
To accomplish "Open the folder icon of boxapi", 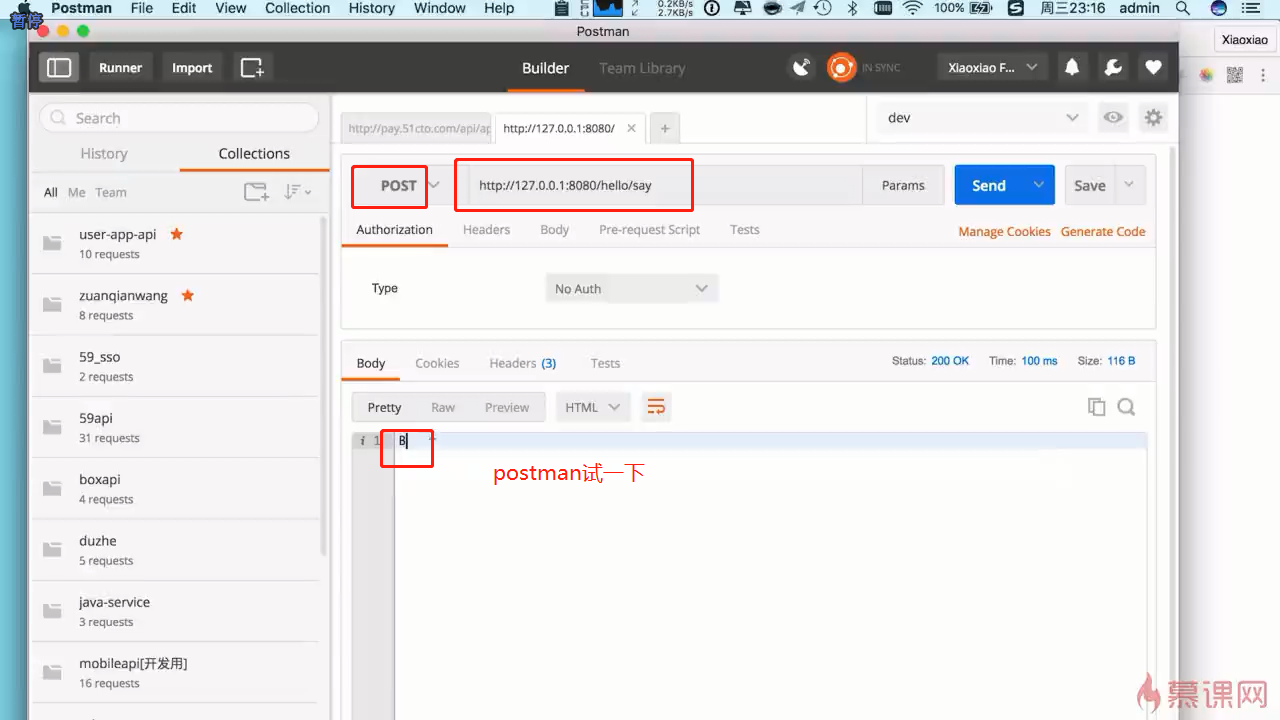I will pos(53,489).
